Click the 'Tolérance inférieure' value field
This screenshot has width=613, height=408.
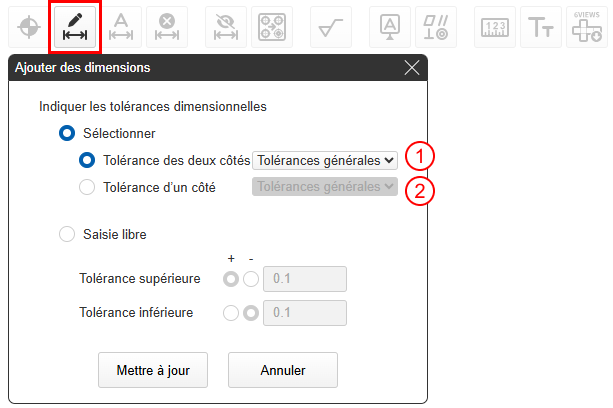point(304,313)
